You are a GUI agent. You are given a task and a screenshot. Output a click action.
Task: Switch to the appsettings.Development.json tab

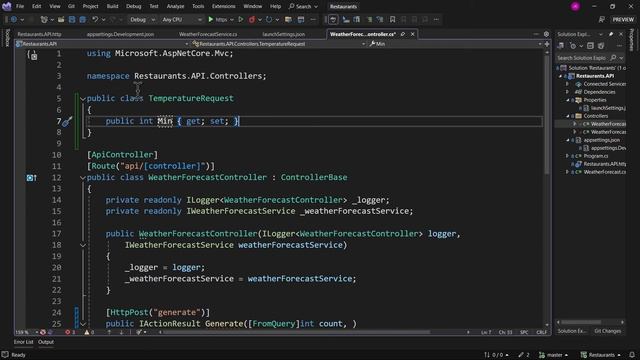click(120, 34)
